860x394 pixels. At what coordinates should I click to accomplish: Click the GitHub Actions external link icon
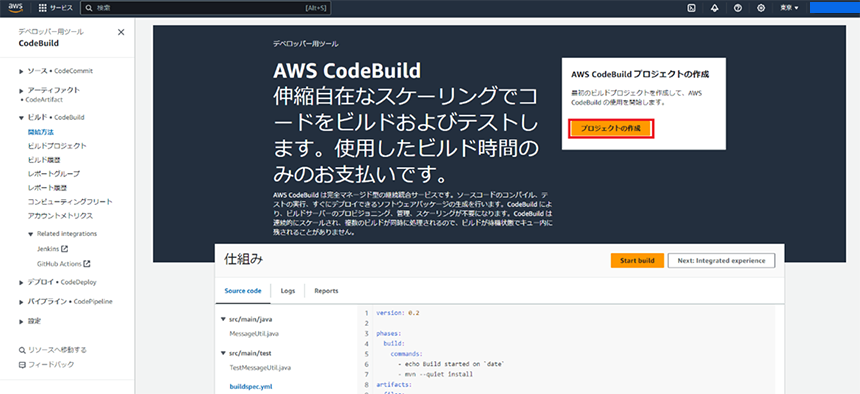click(87, 264)
